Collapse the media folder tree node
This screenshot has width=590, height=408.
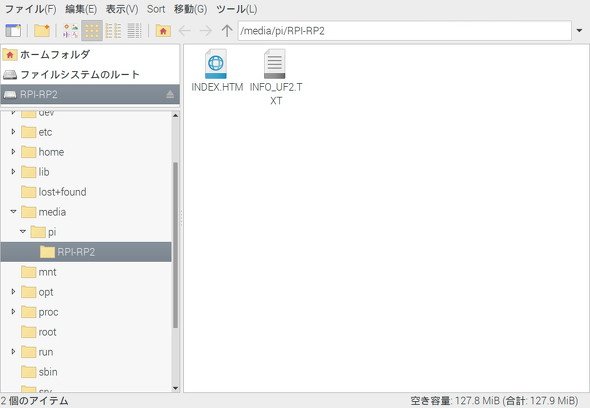(14, 212)
